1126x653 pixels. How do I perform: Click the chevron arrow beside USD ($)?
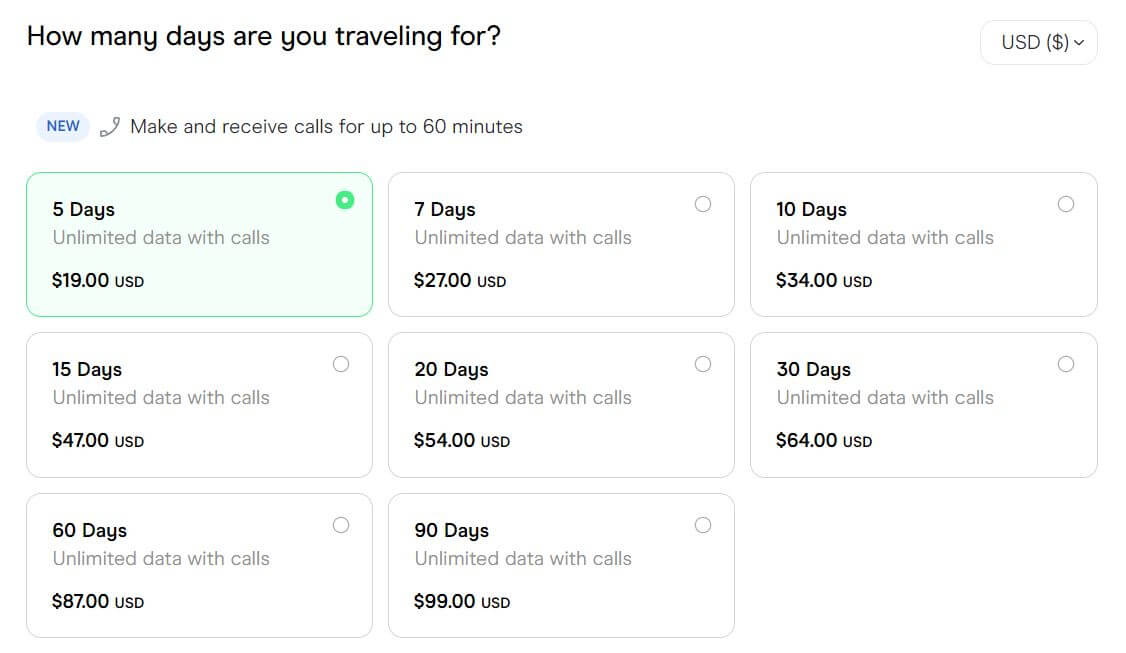[1079, 43]
